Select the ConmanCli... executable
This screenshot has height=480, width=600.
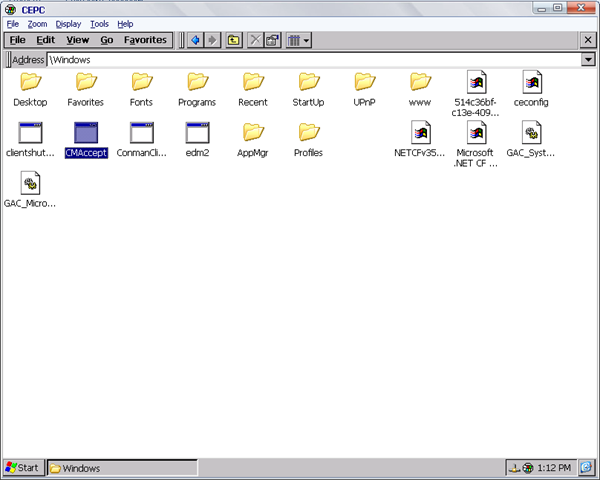(x=142, y=140)
